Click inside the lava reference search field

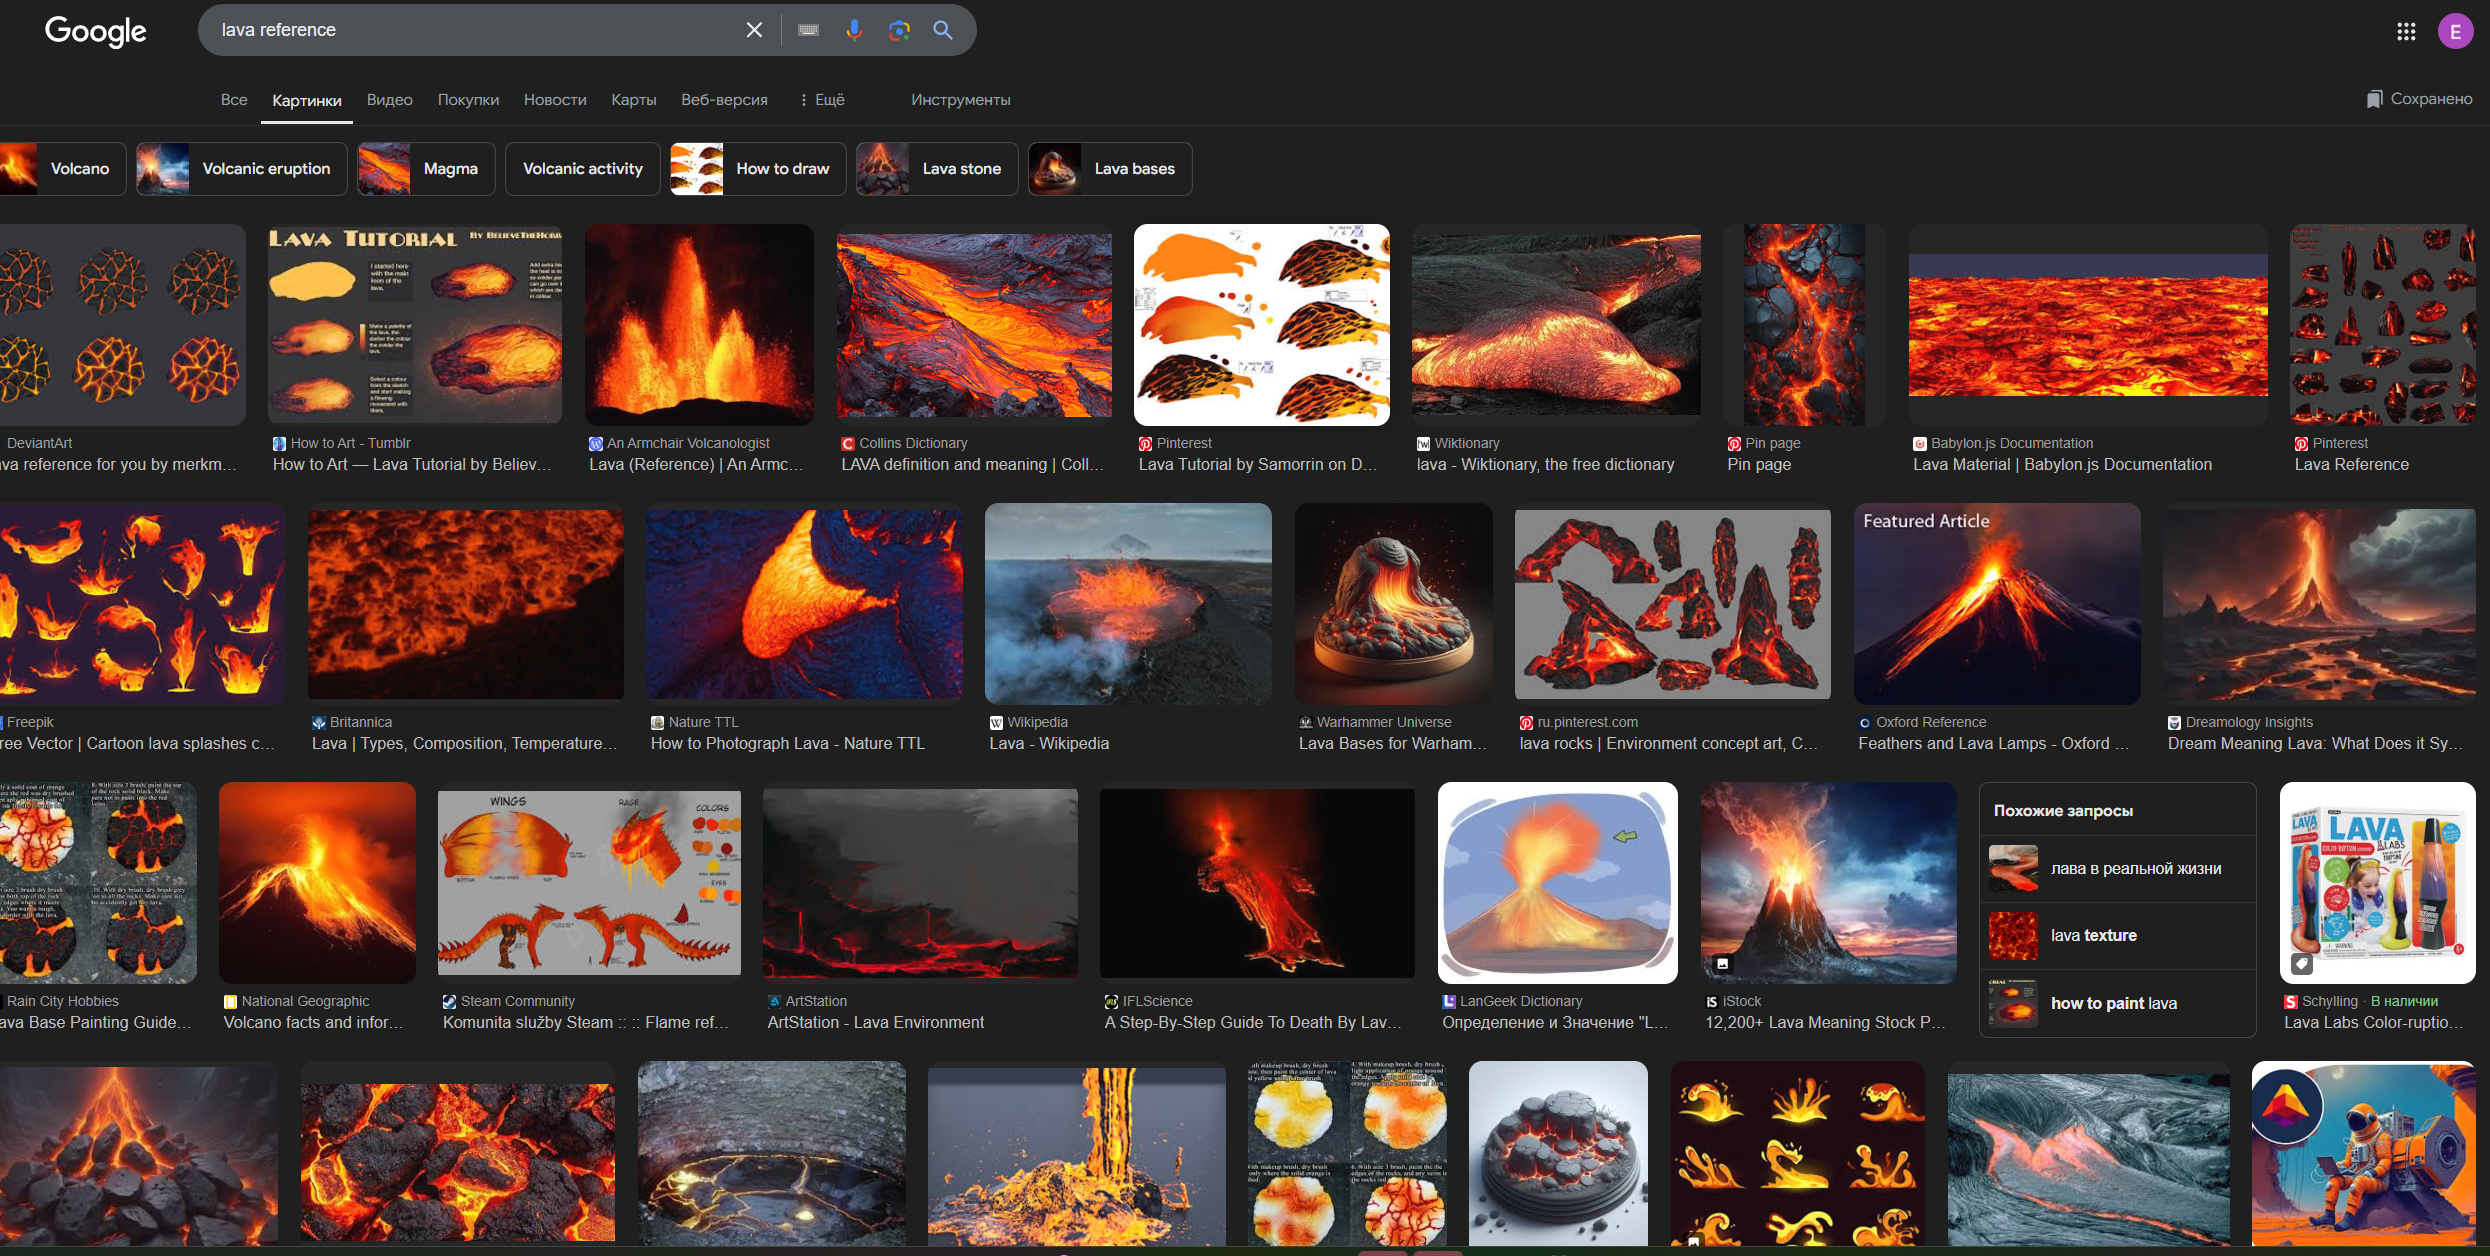pyautogui.click(x=470, y=30)
